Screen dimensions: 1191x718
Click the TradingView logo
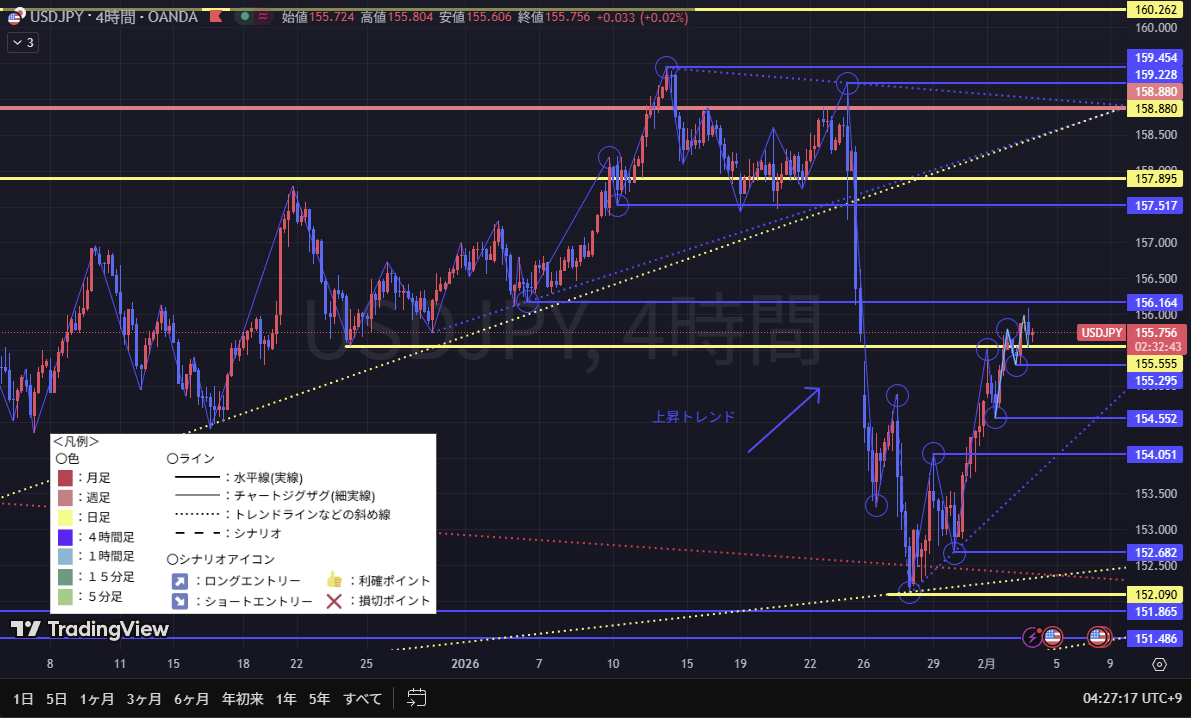pos(90,629)
